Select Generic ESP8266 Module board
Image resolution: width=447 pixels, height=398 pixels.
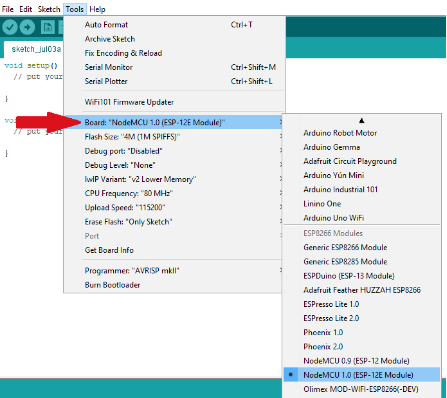(362, 247)
